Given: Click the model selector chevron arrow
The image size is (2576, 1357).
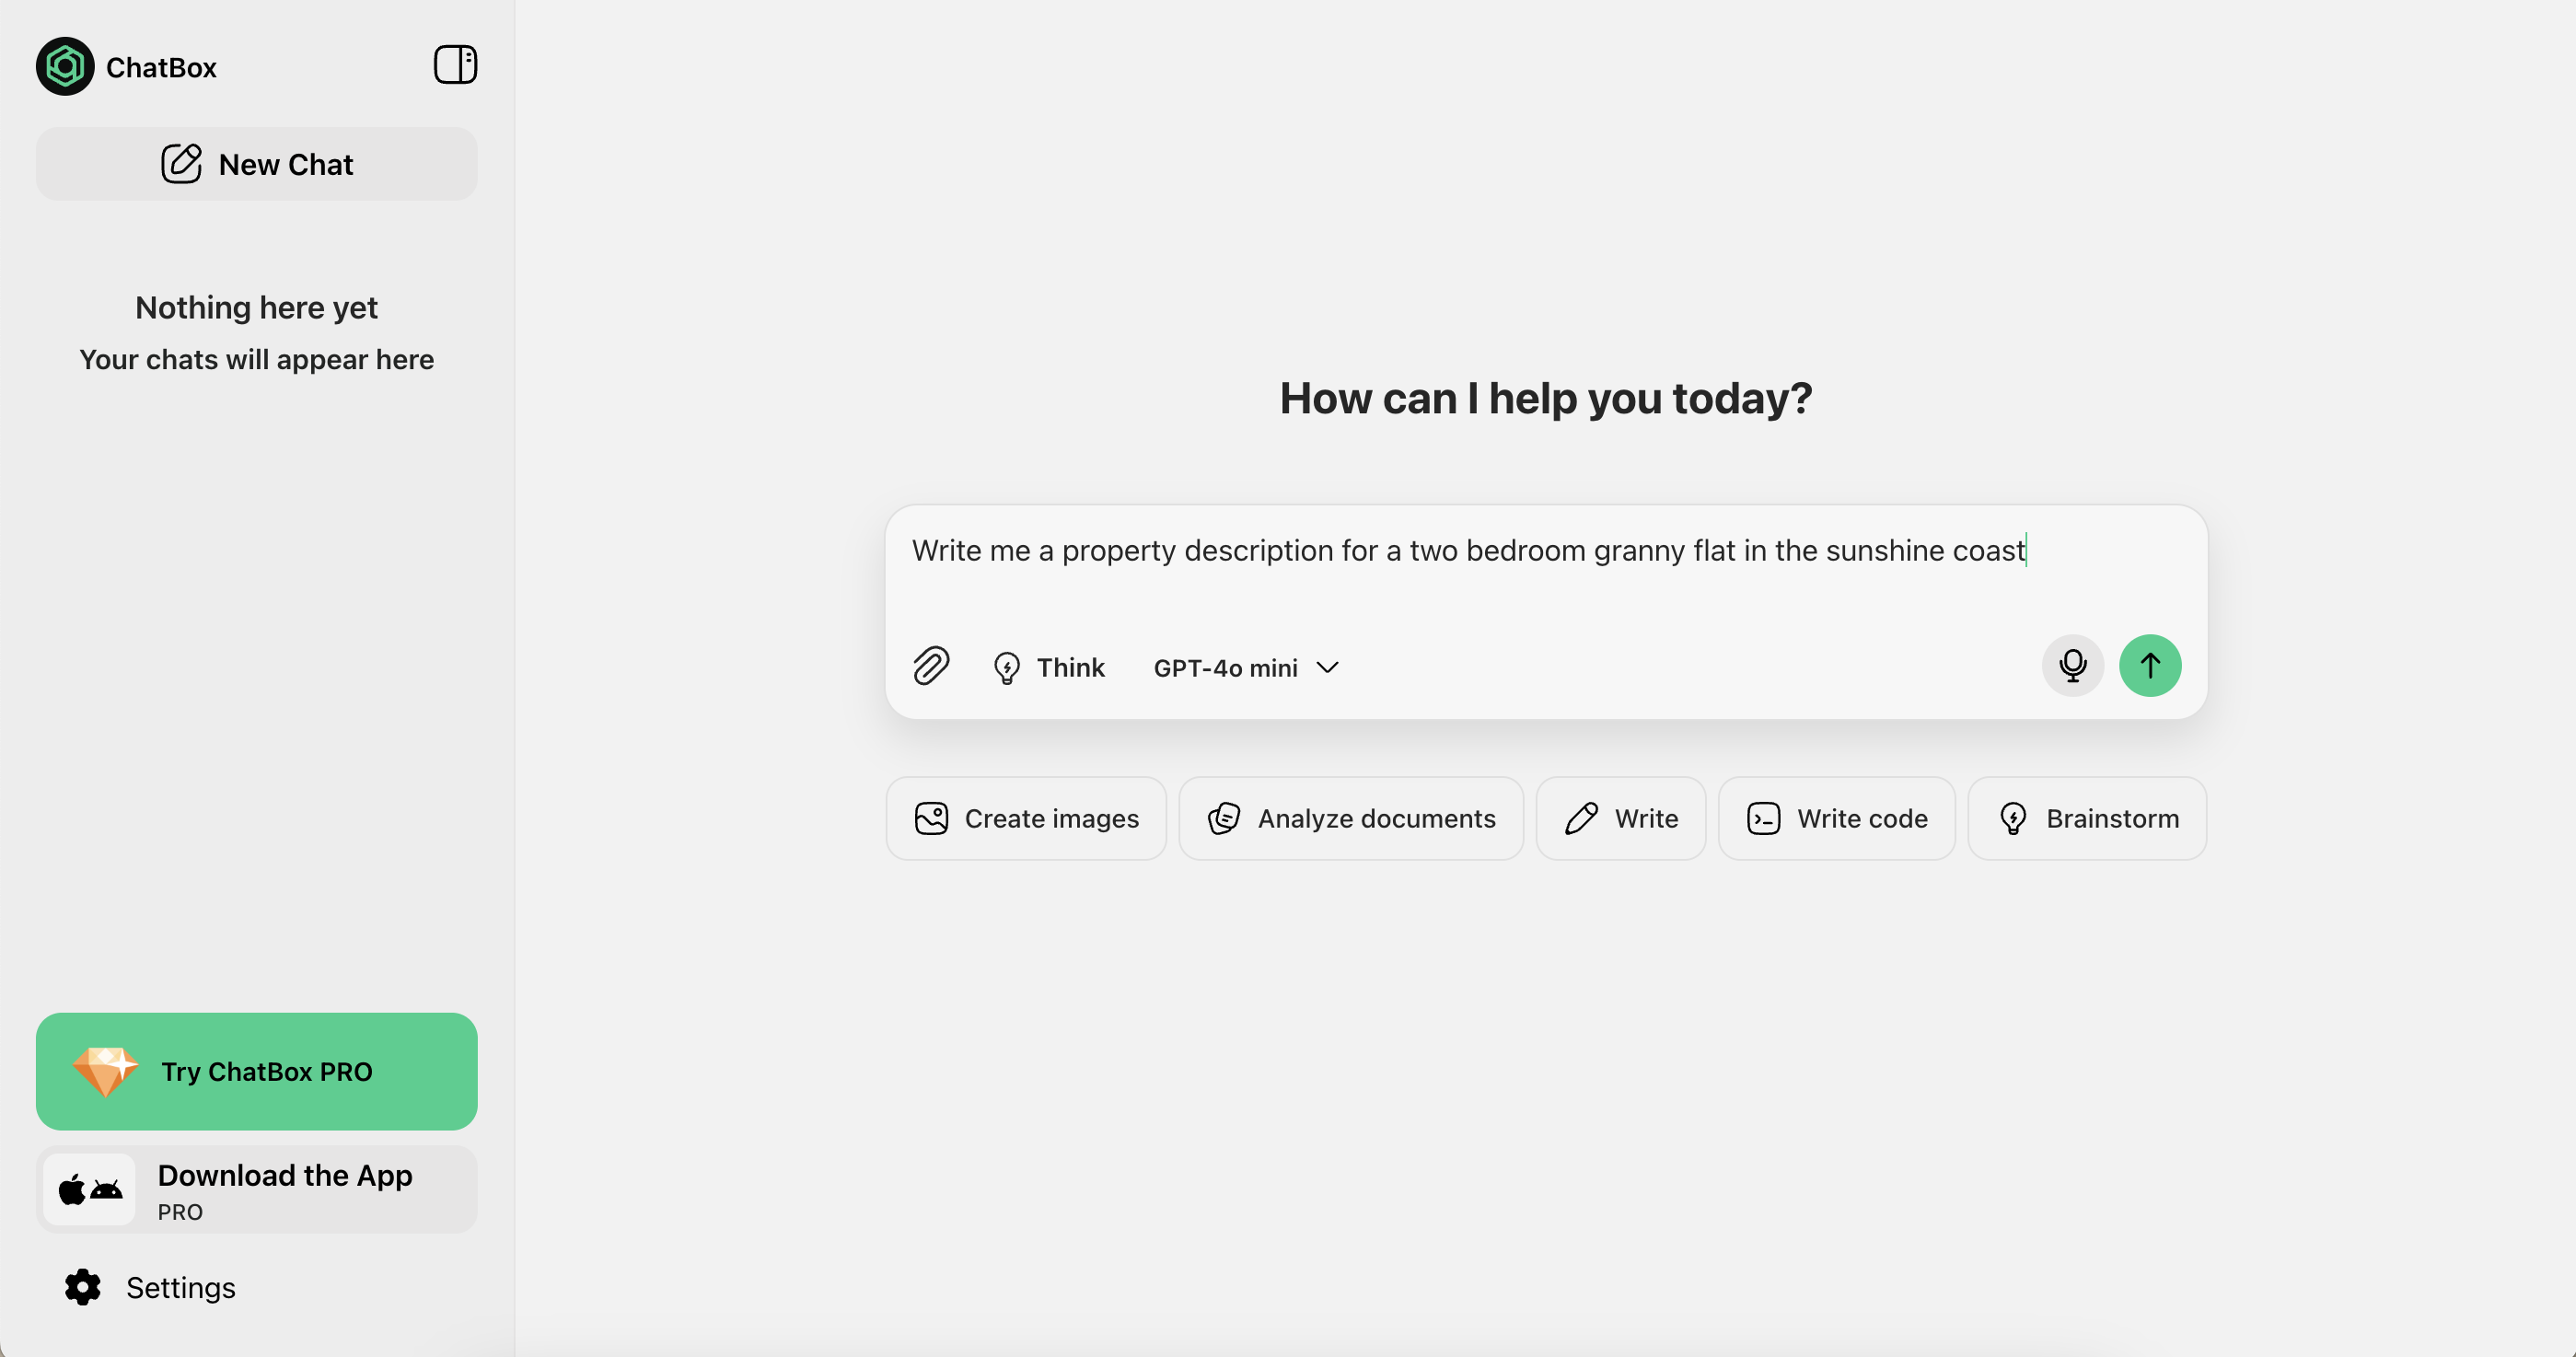Looking at the screenshot, I should [1327, 667].
